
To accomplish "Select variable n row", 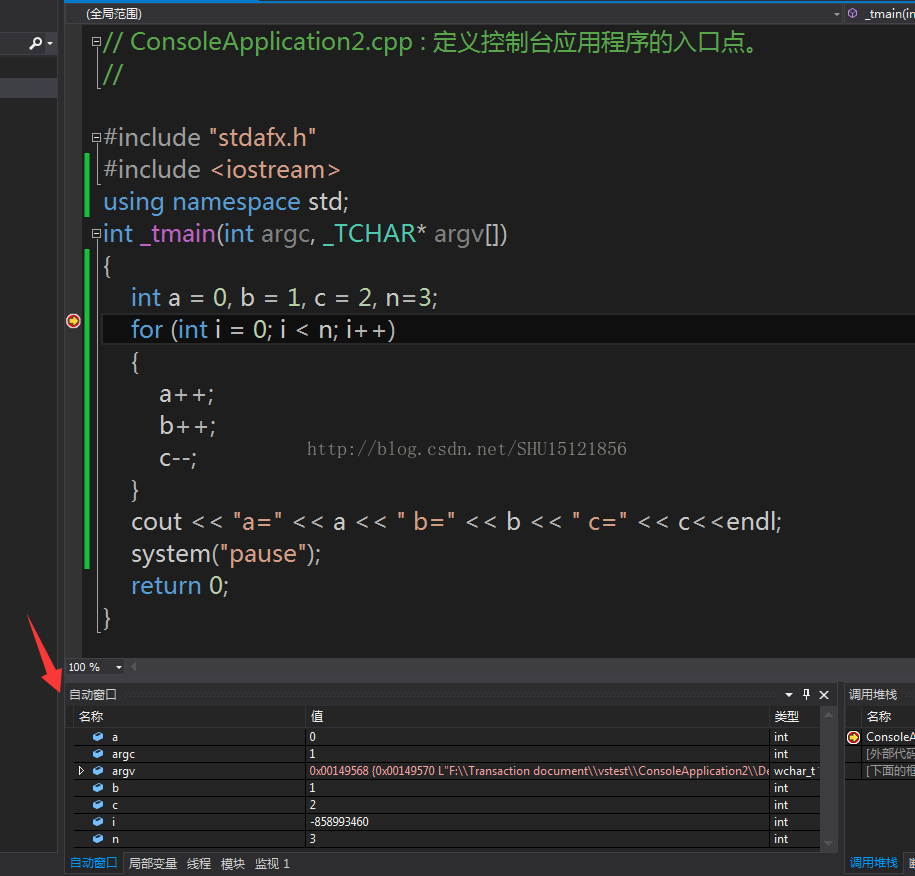I will click(x=446, y=839).
